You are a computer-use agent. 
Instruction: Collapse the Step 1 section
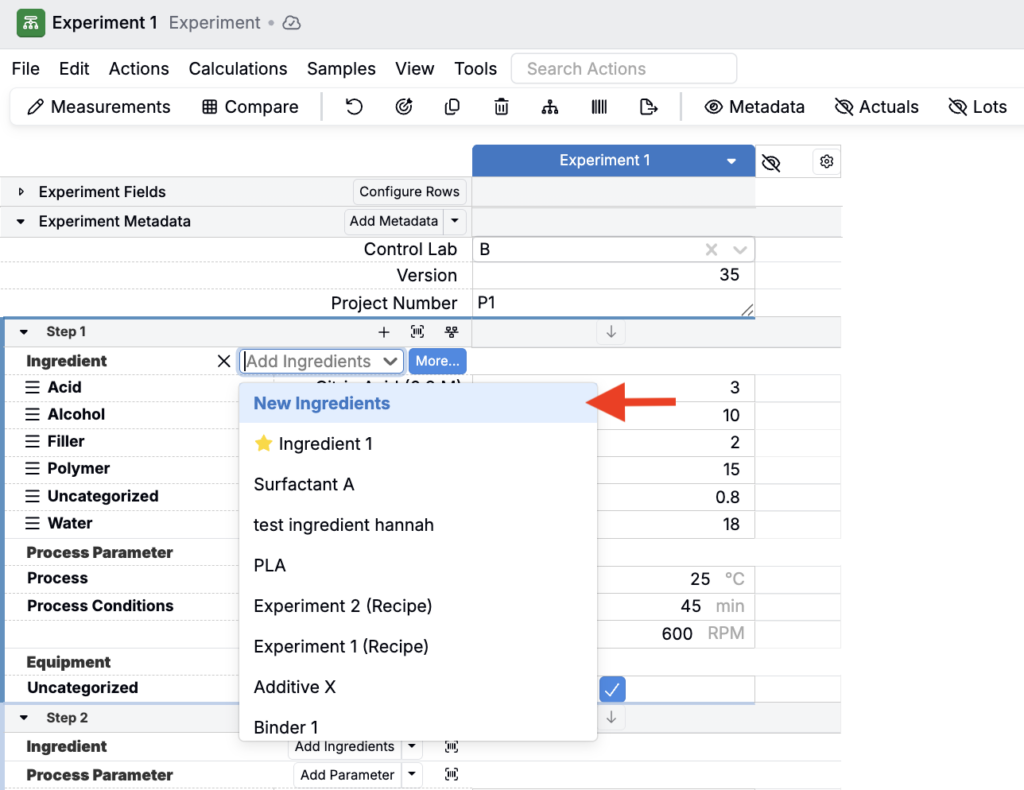pos(24,332)
